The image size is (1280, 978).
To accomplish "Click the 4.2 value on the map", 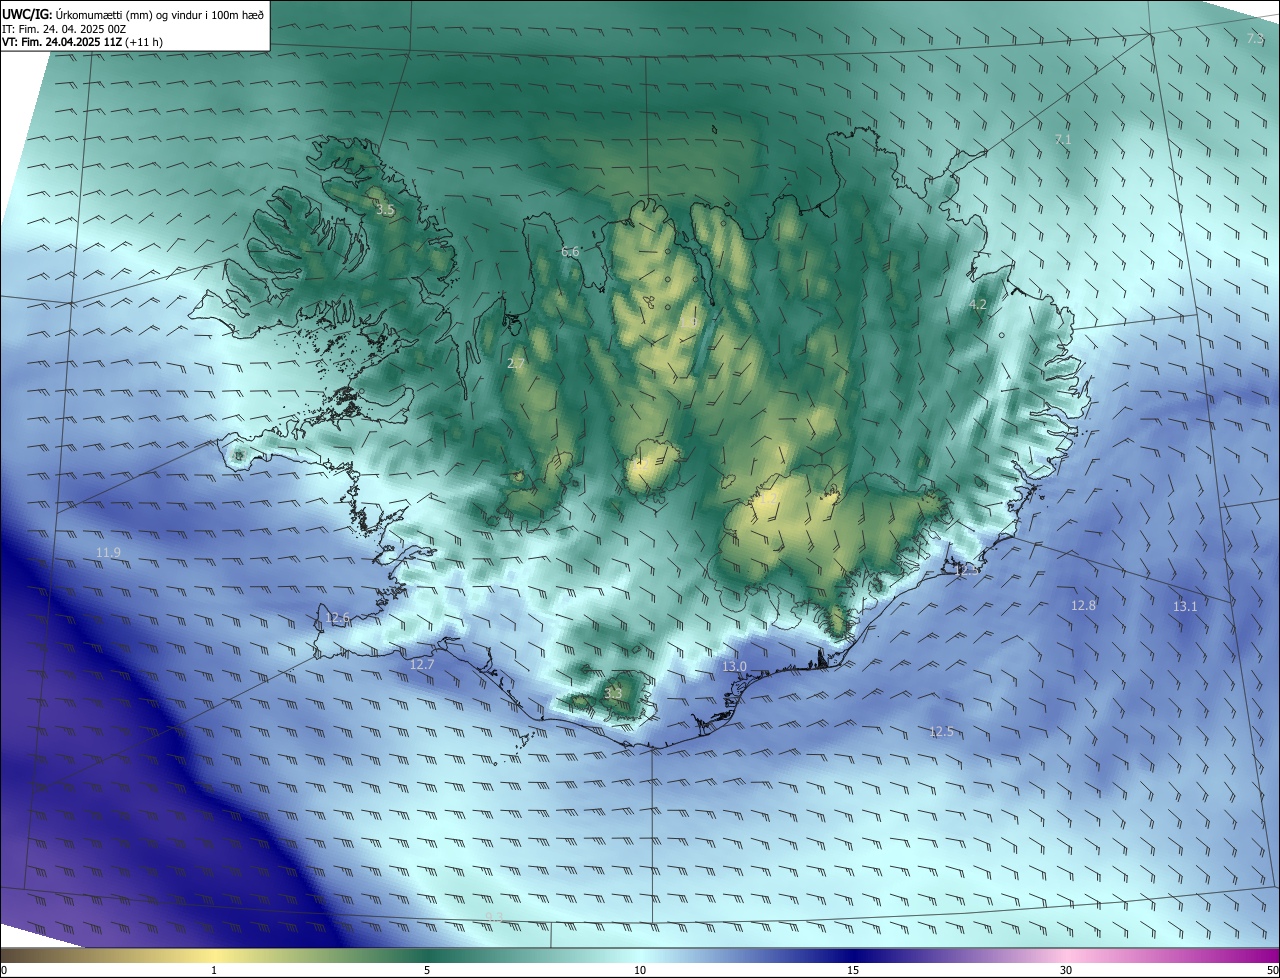I will click(978, 305).
